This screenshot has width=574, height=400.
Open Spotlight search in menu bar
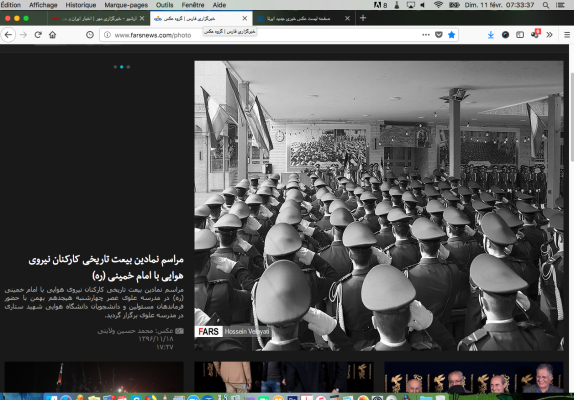click(x=545, y=5)
